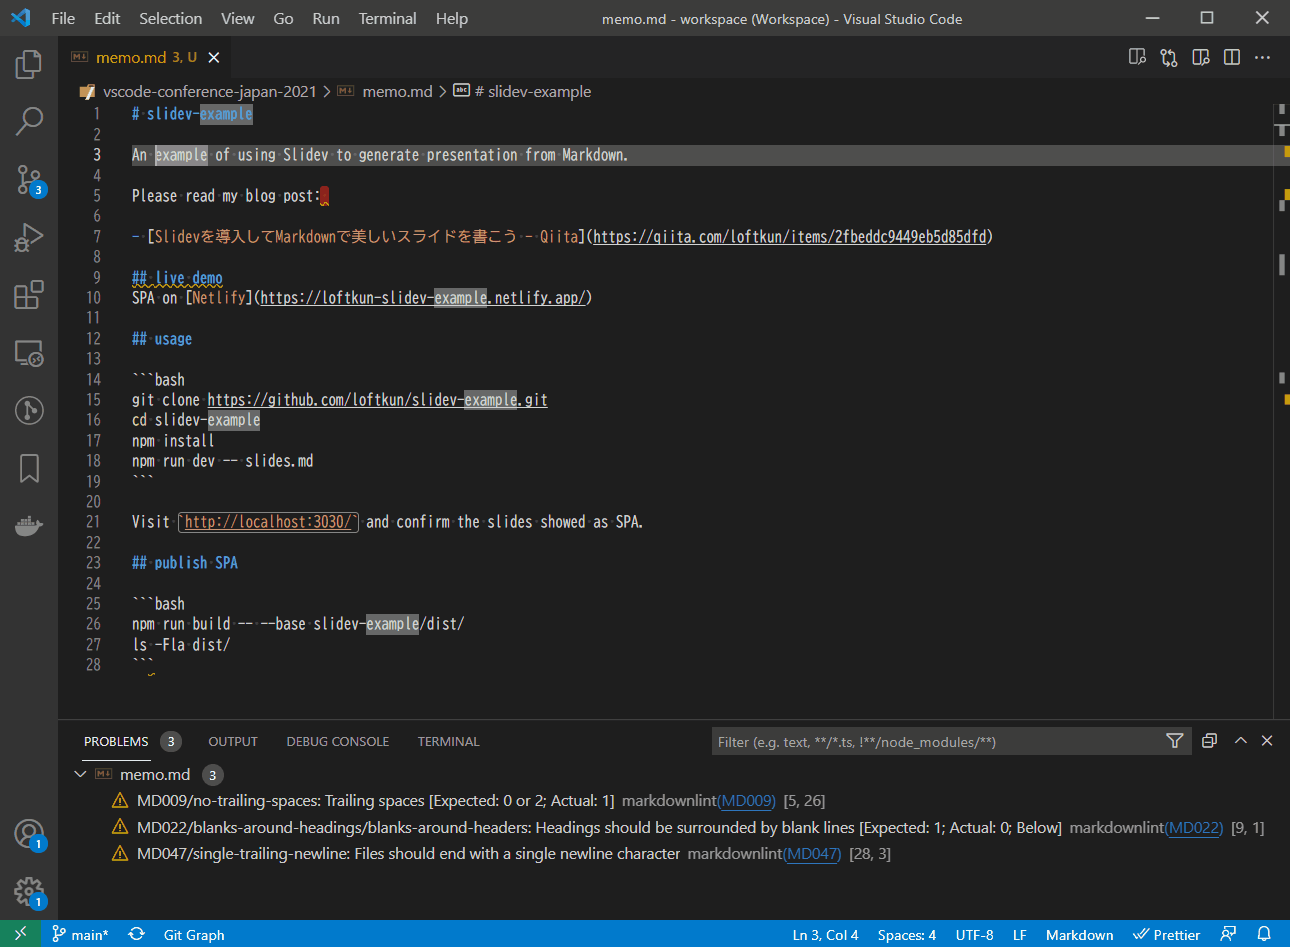Open the Bookmarks view

tap(29, 468)
